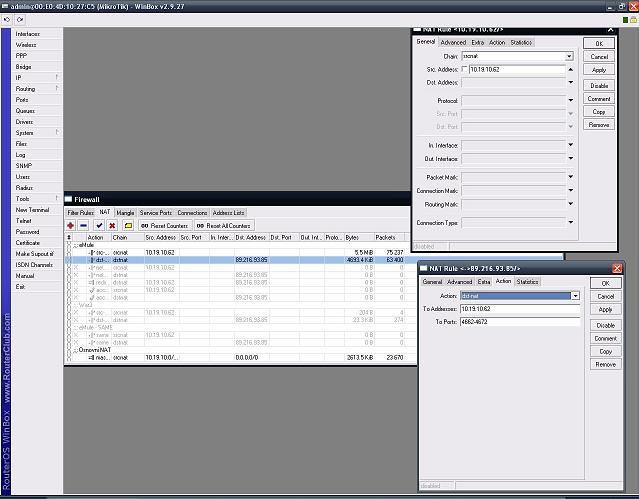Open Extra tab in upper NAT Rule

pos(478,42)
